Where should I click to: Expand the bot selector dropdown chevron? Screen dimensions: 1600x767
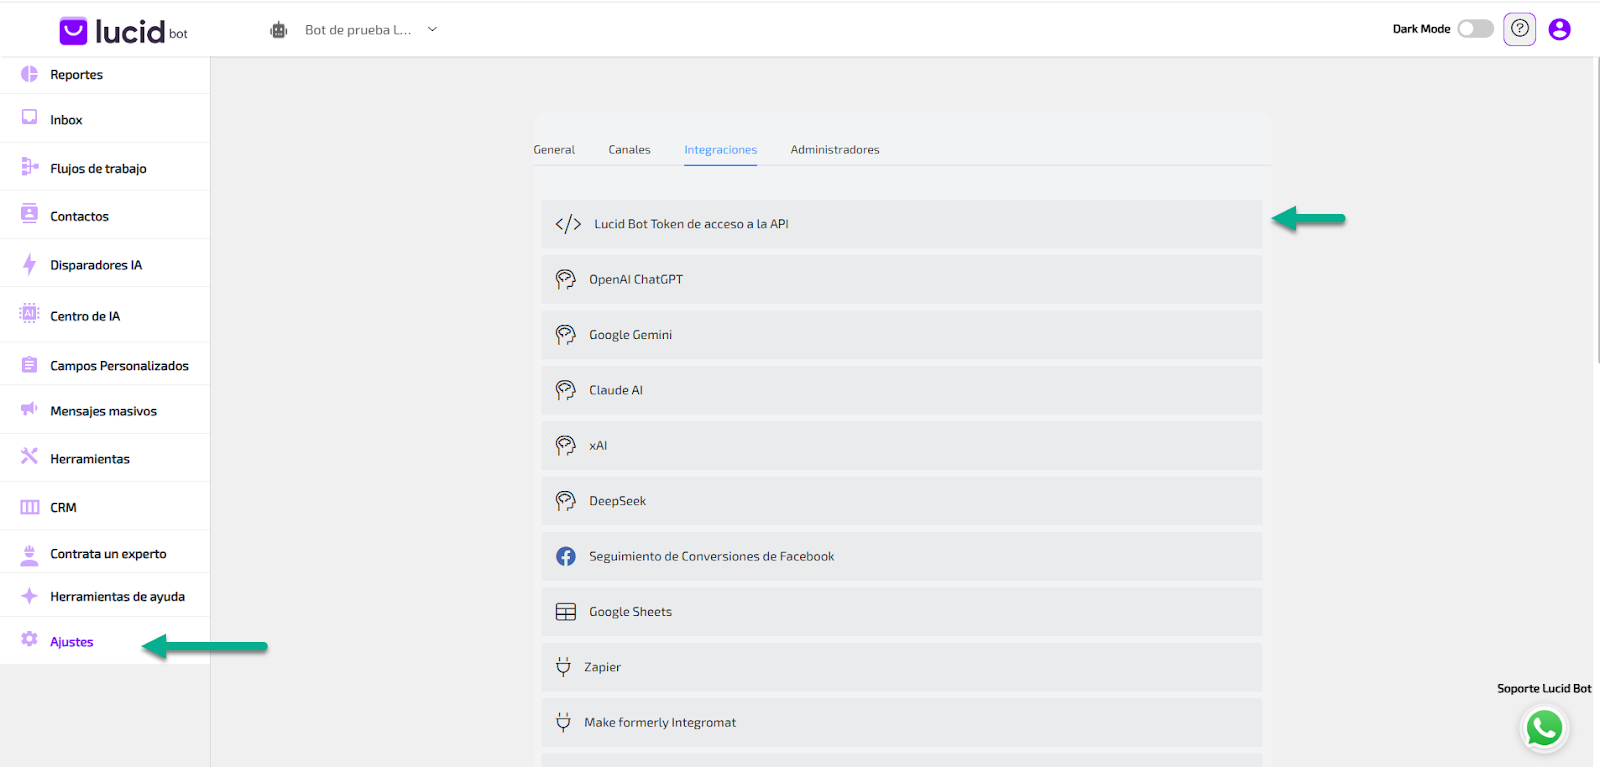433,29
